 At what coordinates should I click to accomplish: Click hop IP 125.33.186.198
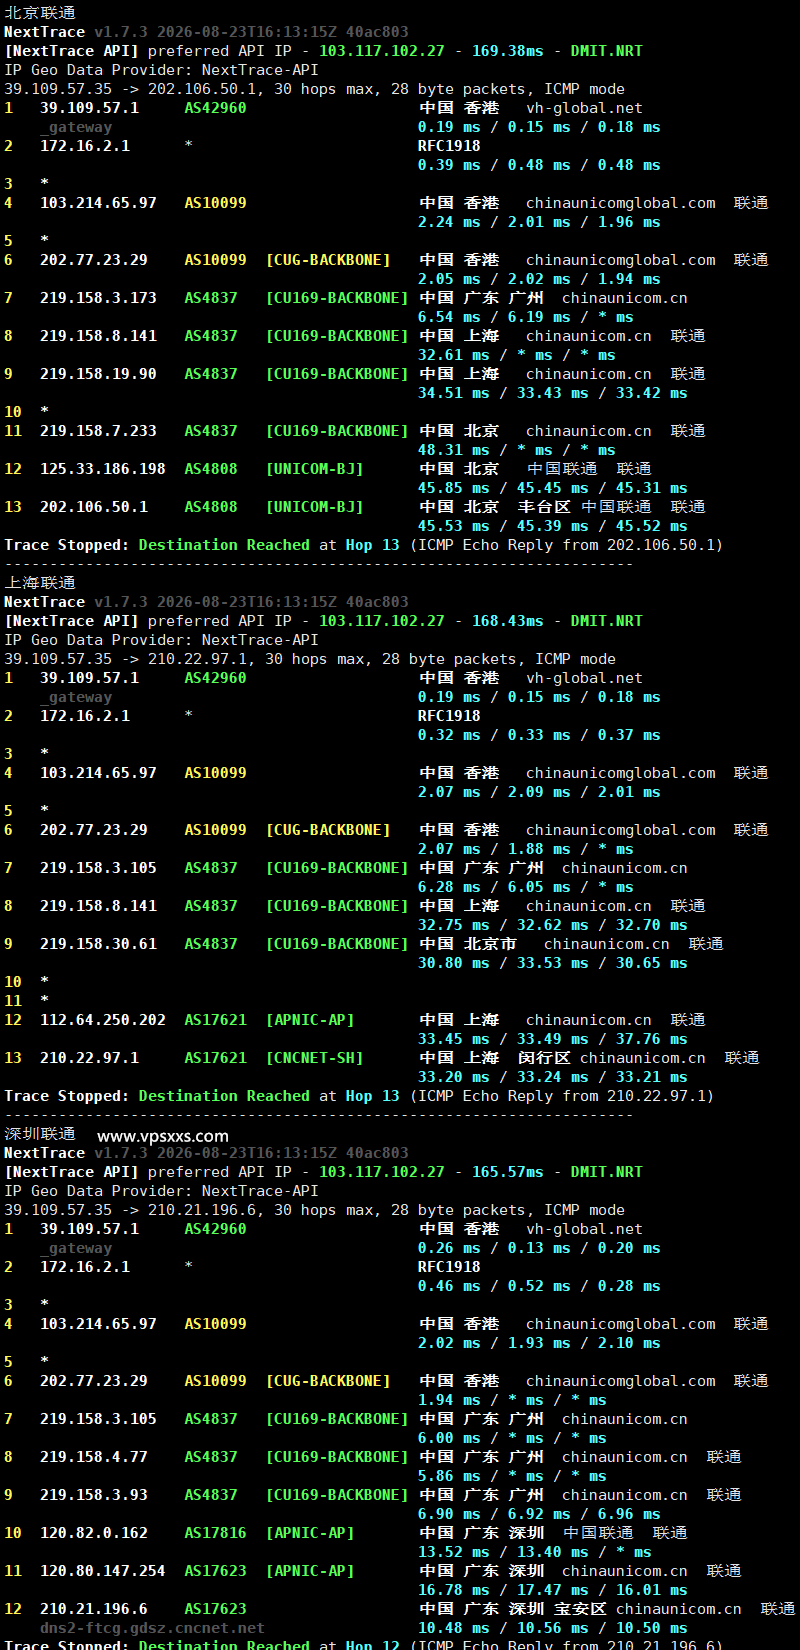pyautogui.click(x=103, y=469)
